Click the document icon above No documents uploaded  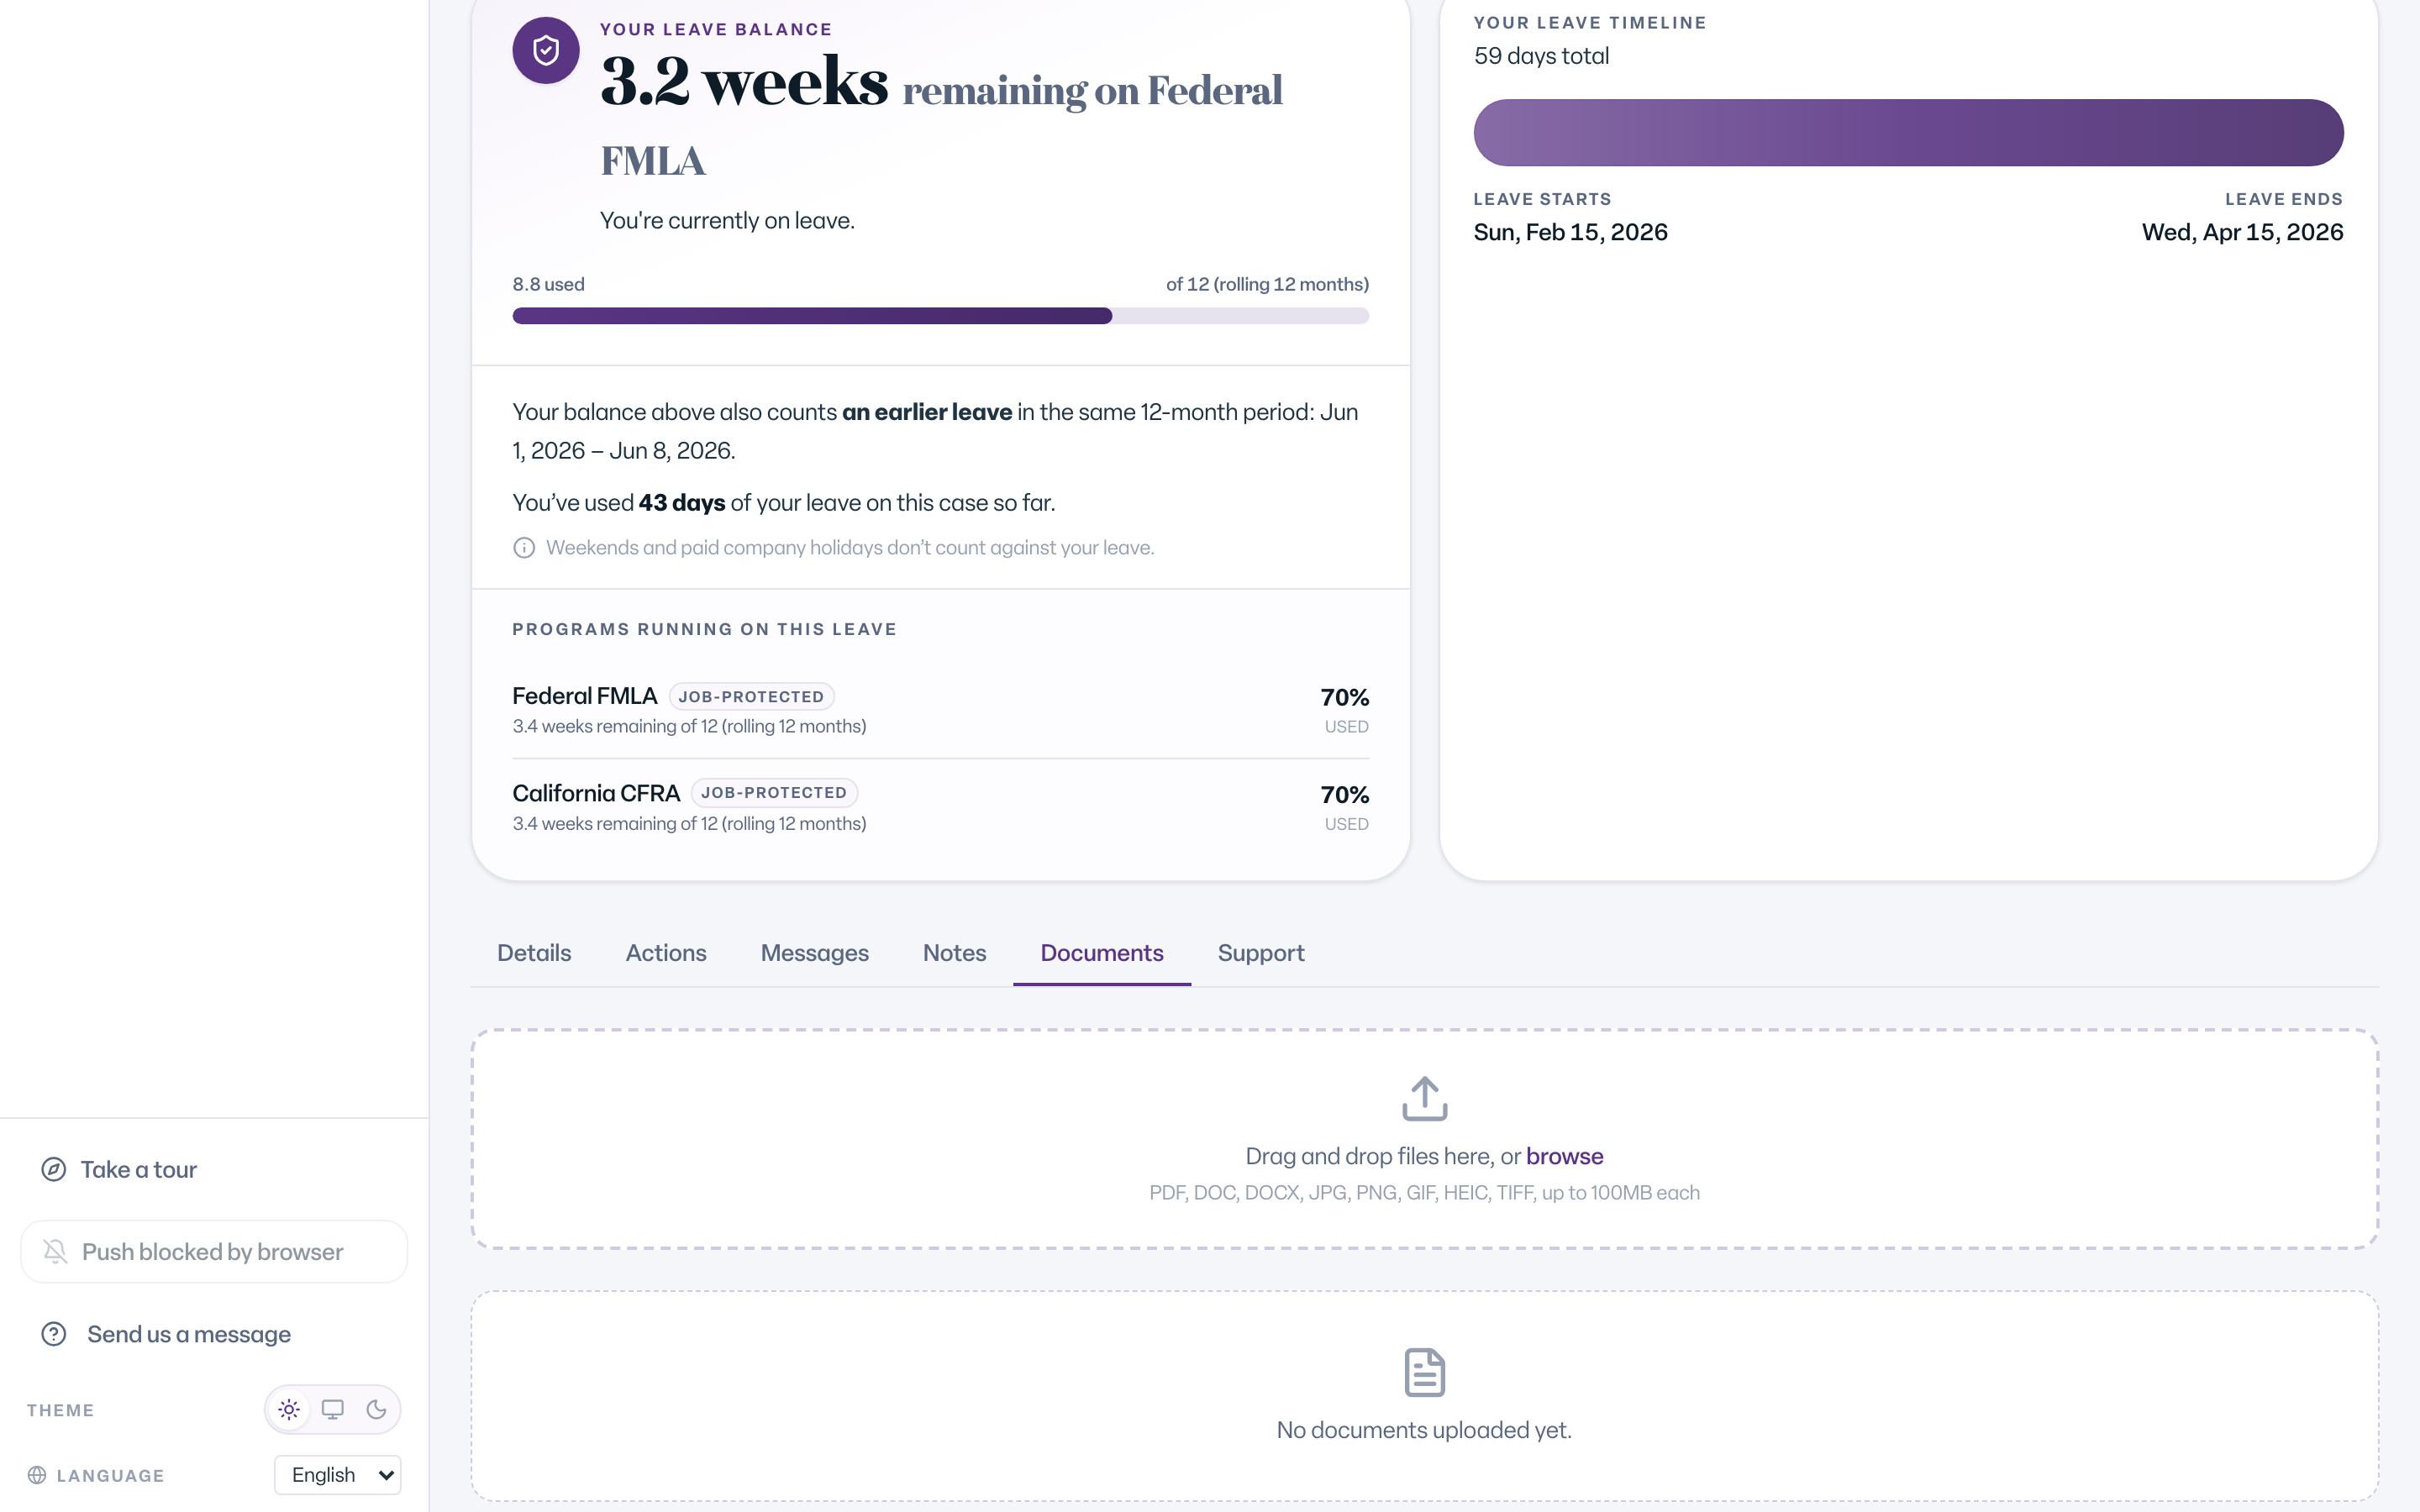[1425, 1372]
